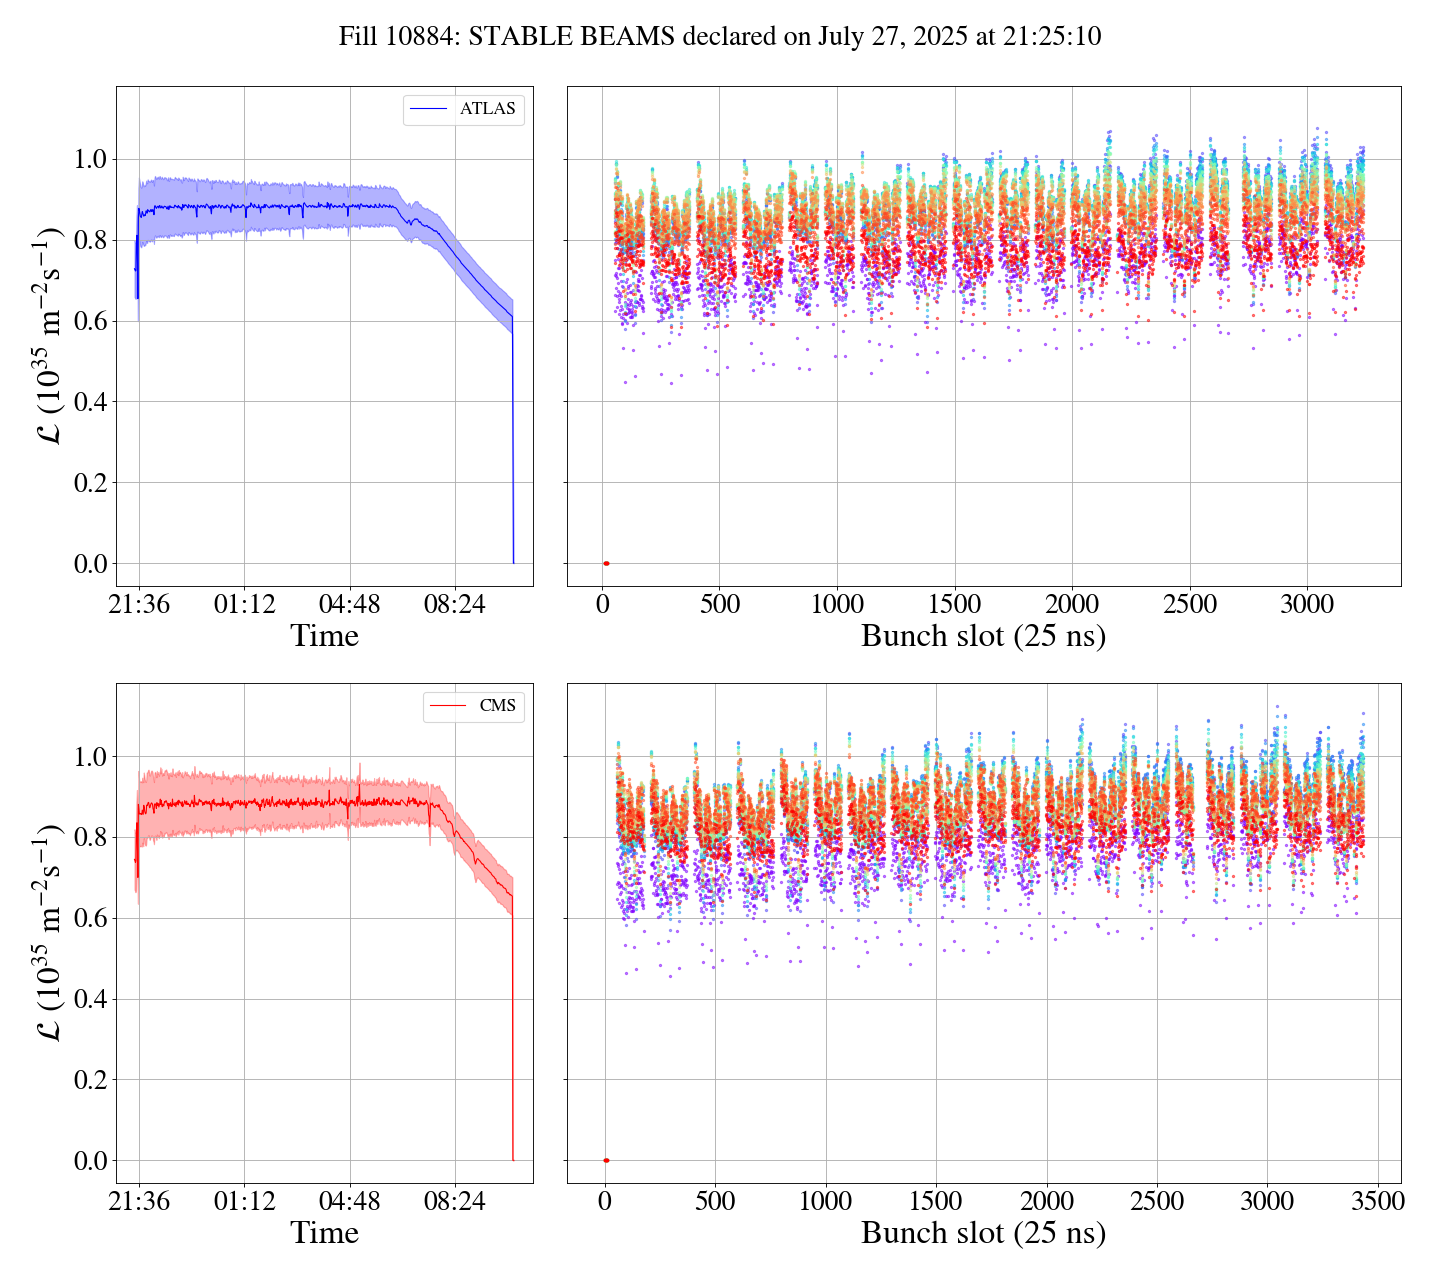Click Bunch slot axis label under bottom scatter plot
This screenshot has height=1280, width=1440.
[983, 1233]
